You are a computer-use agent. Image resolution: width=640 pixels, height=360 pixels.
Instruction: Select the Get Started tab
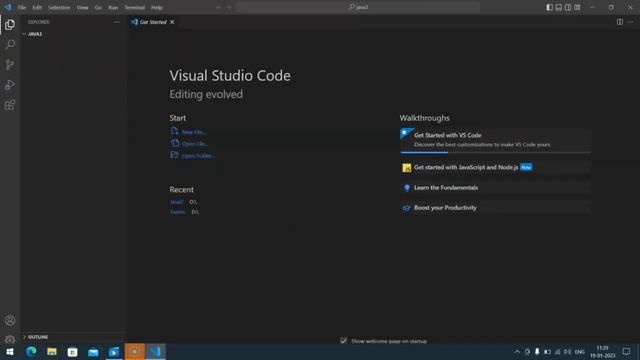[x=153, y=22]
